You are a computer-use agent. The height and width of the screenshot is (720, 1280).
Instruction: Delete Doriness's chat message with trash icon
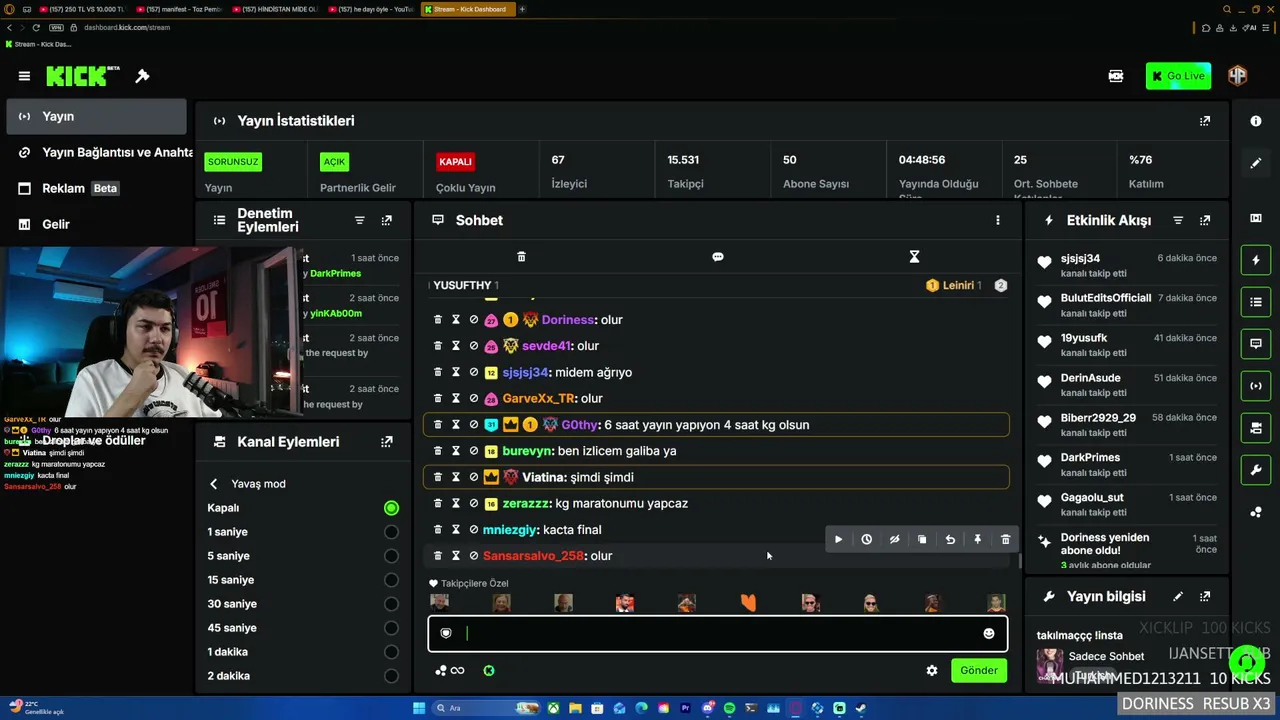437,320
